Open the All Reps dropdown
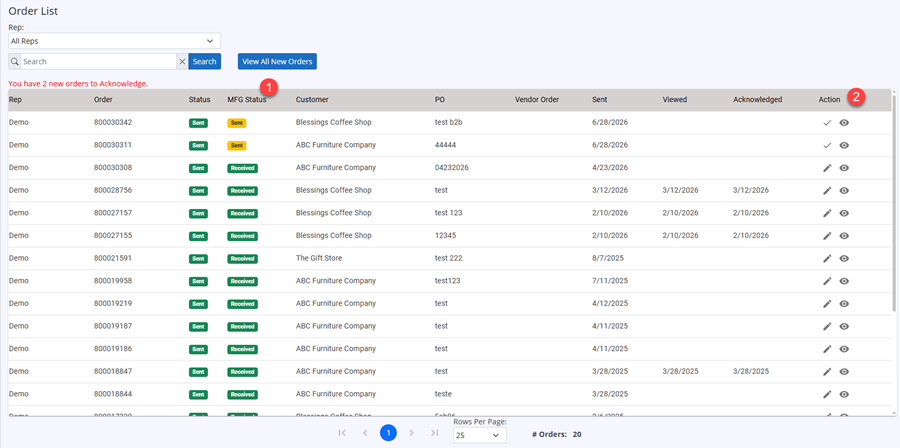 (114, 41)
